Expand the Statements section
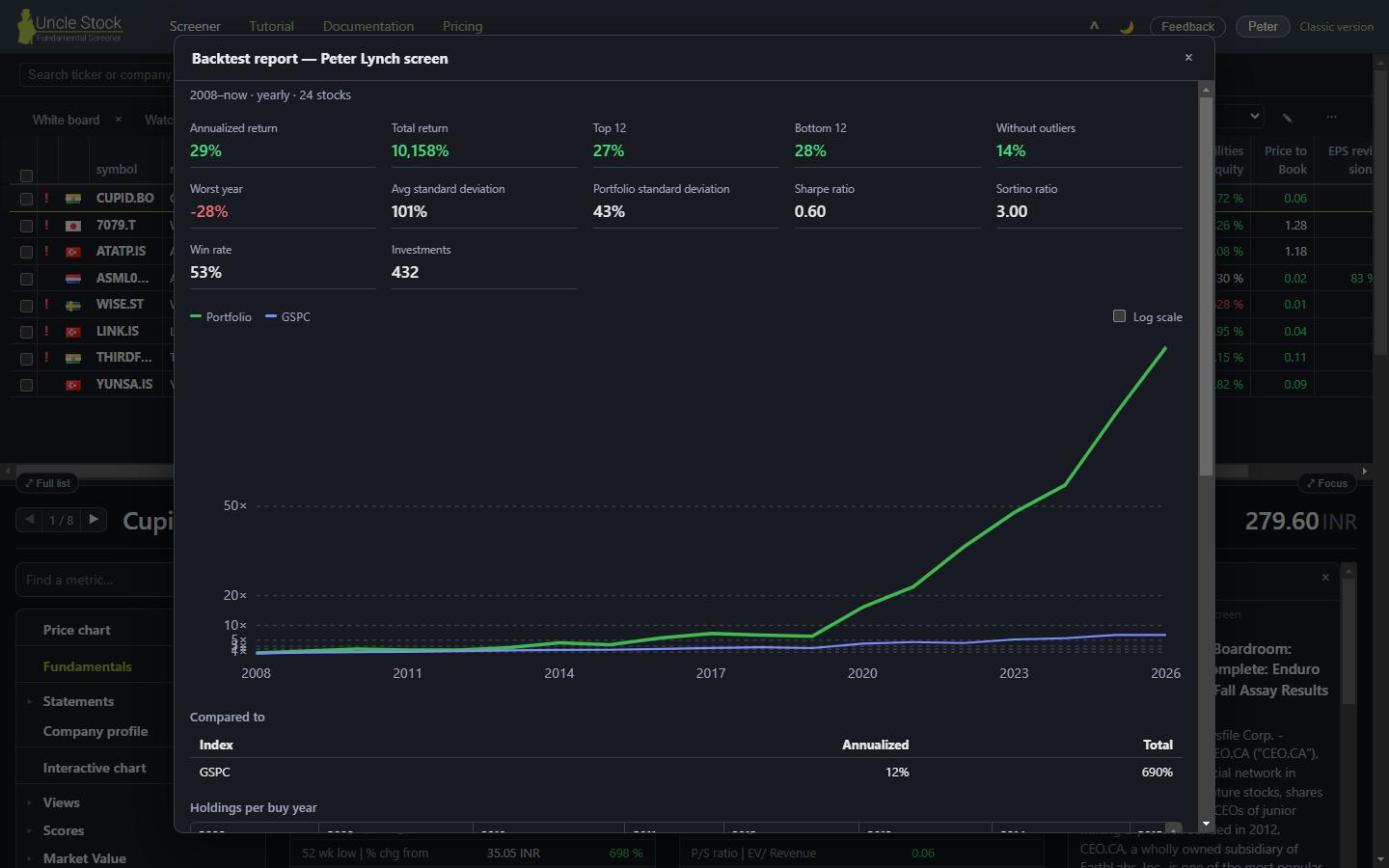The height and width of the screenshot is (868, 1389). (29, 701)
